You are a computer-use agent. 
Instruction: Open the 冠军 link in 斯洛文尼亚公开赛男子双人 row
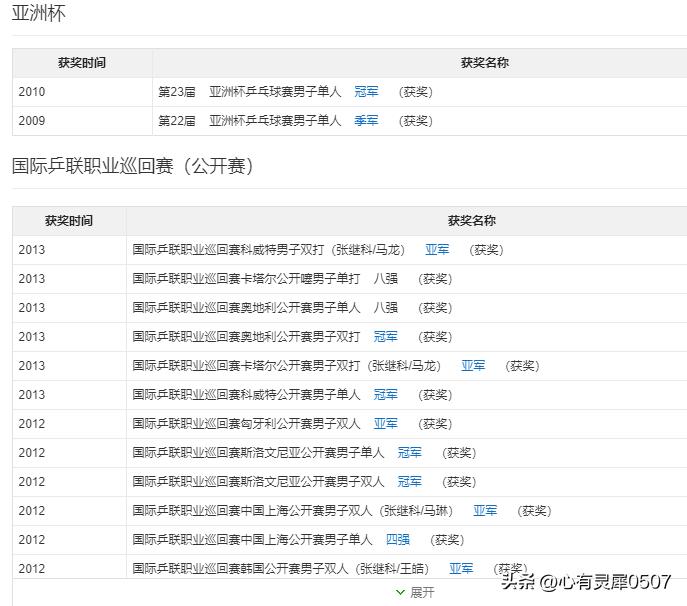[x=410, y=481]
